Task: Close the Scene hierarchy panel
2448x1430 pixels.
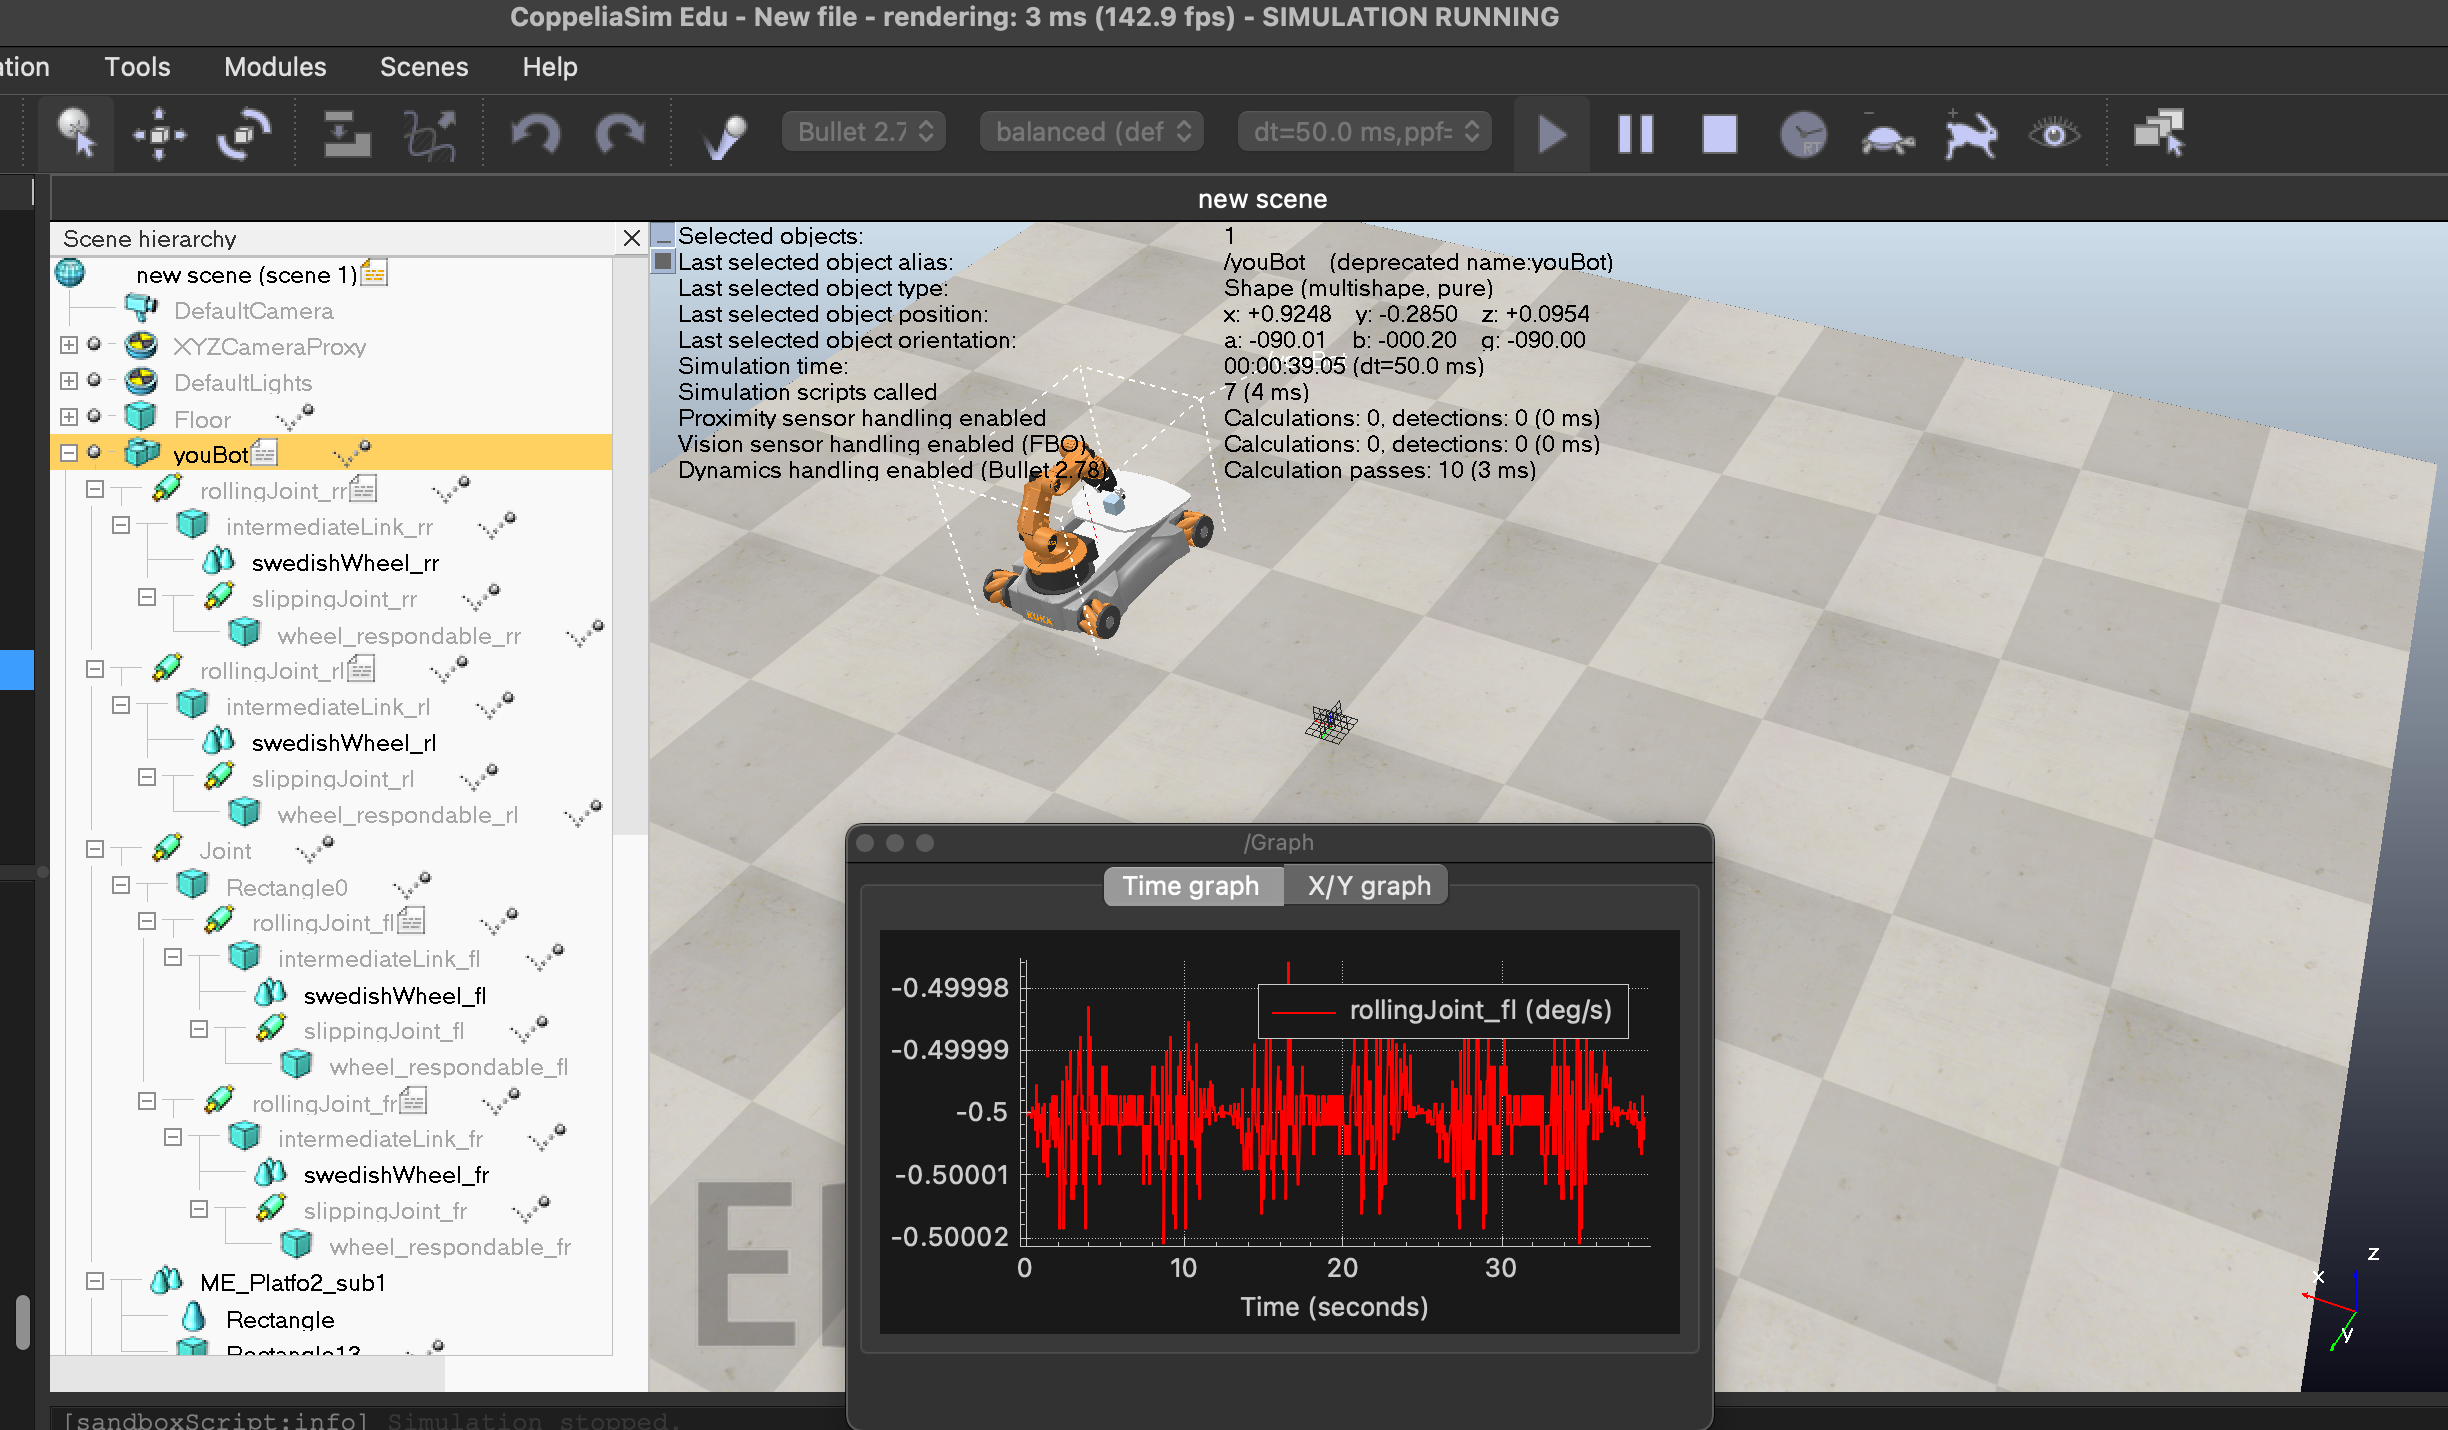Action: (631, 238)
